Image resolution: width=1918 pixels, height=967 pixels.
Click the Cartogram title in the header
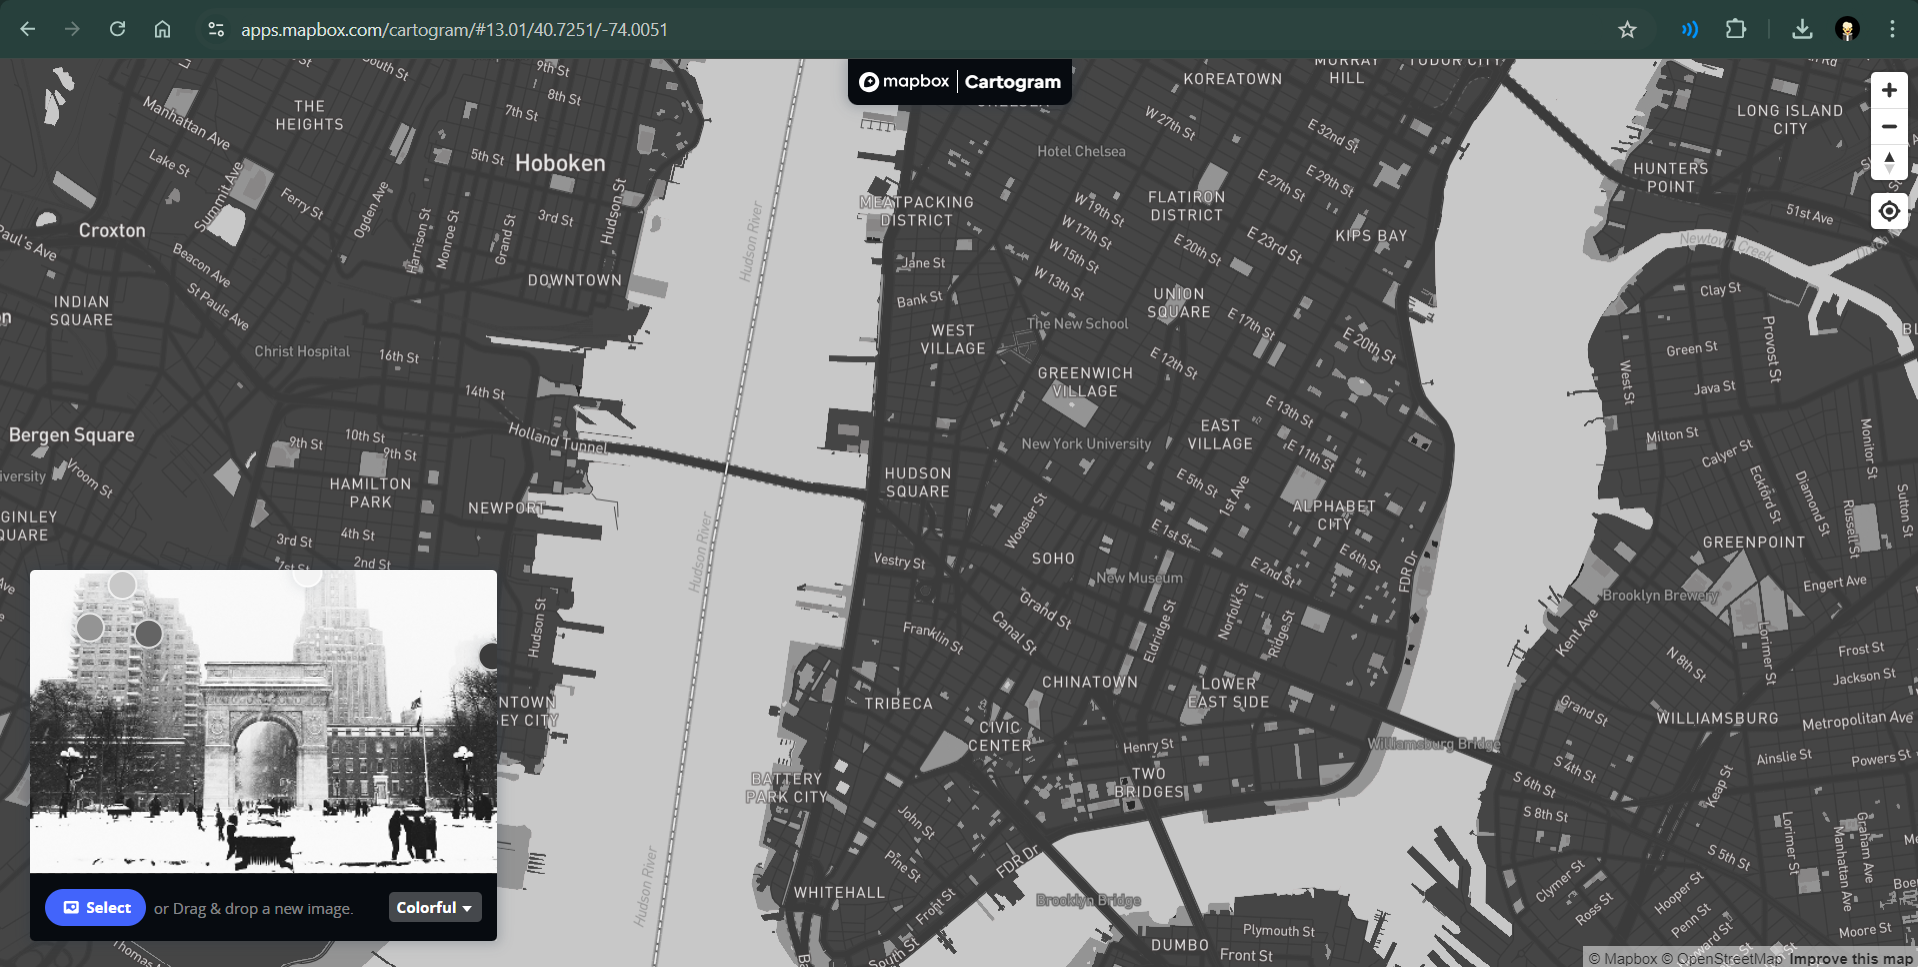[1012, 82]
